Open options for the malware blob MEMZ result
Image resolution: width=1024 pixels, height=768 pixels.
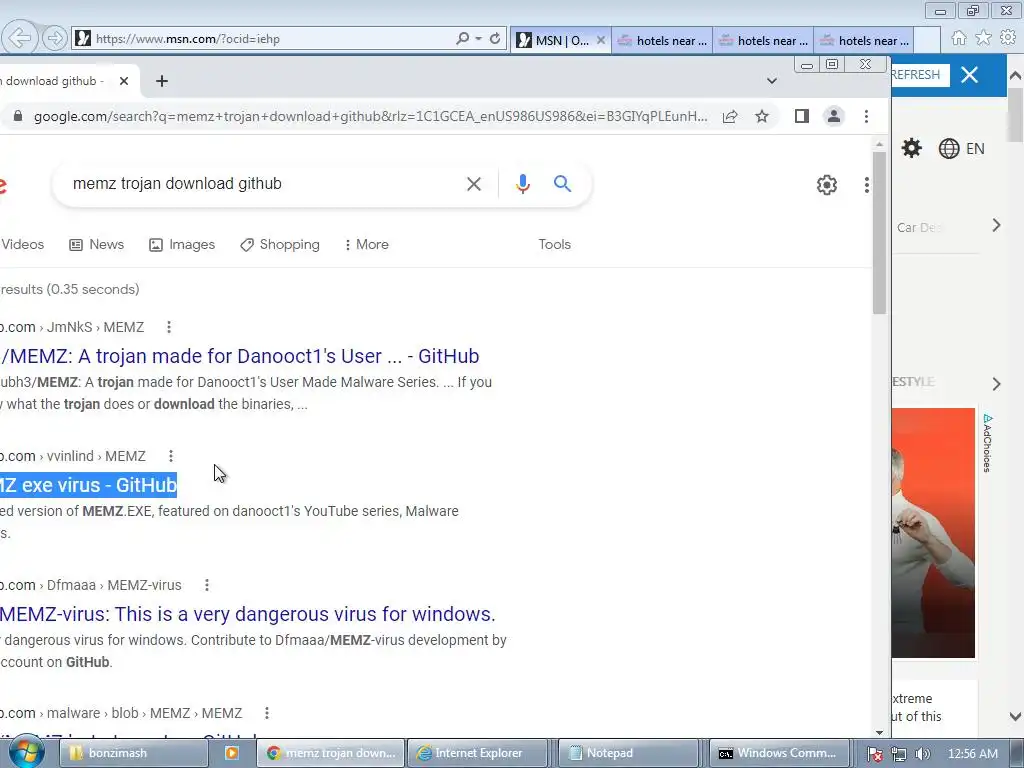tap(266, 713)
